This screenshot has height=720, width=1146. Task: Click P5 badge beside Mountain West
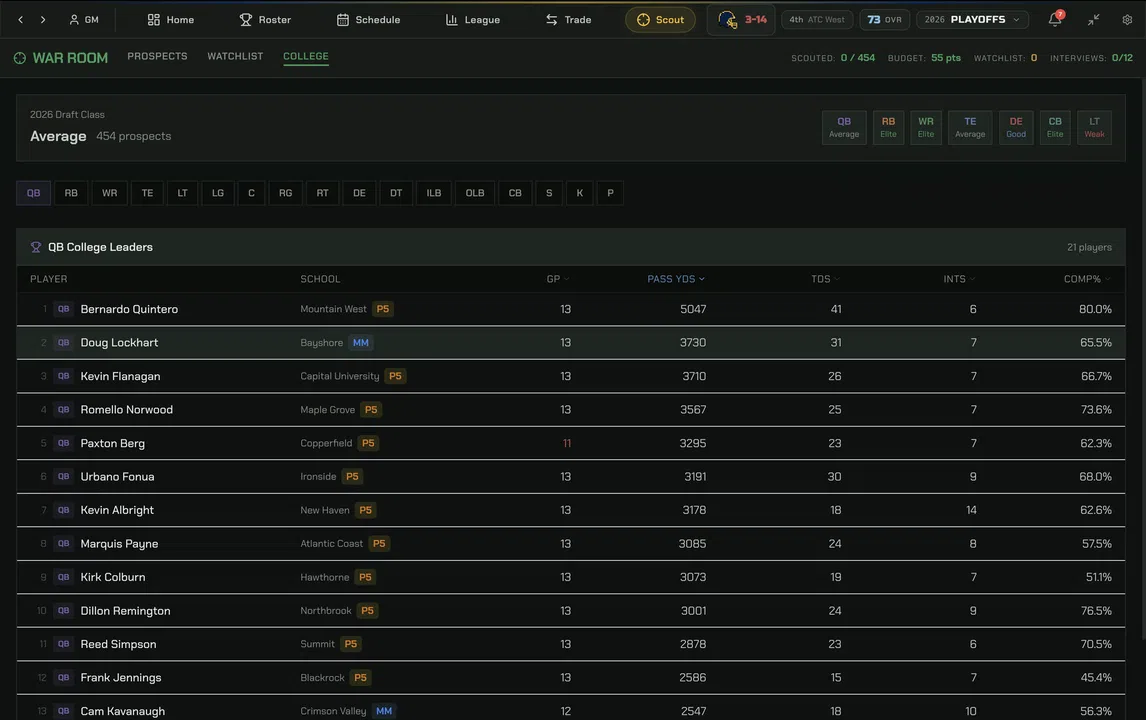tap(383, 309)
